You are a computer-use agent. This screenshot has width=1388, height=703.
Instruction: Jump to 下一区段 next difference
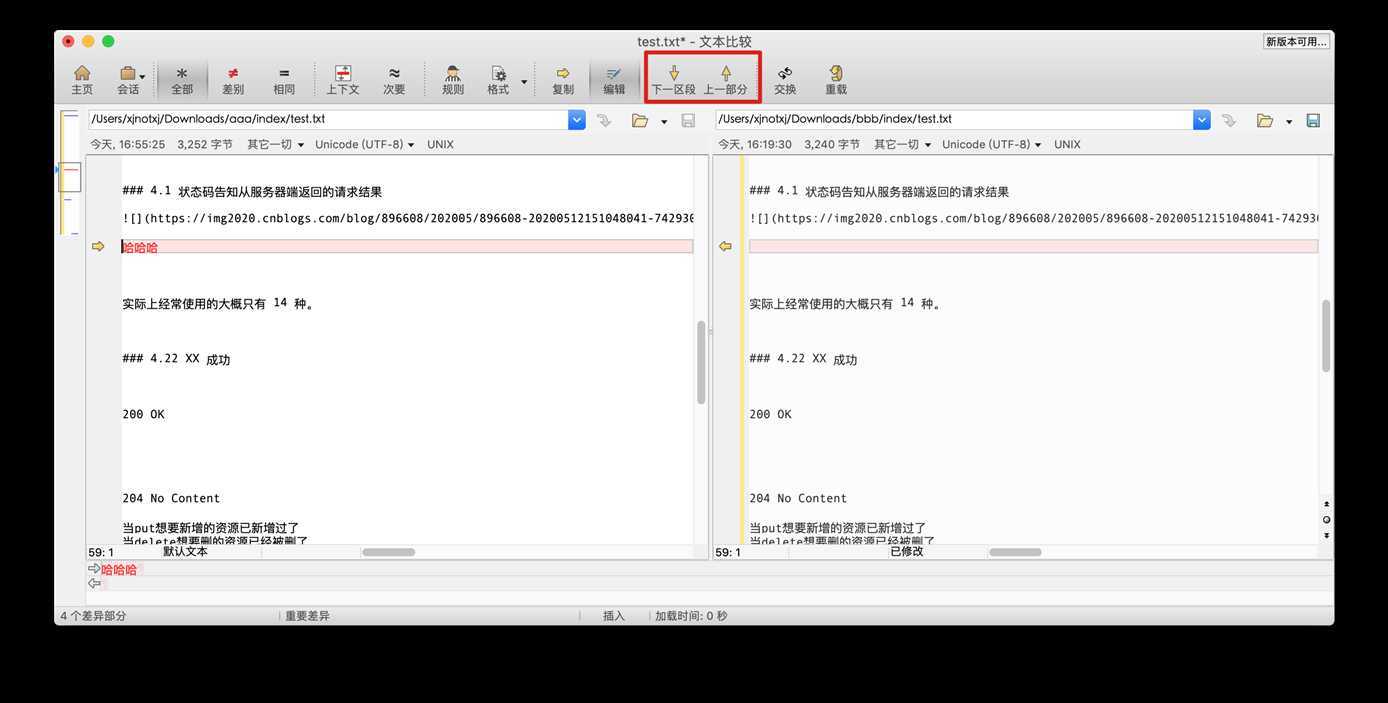click(674, 80)
